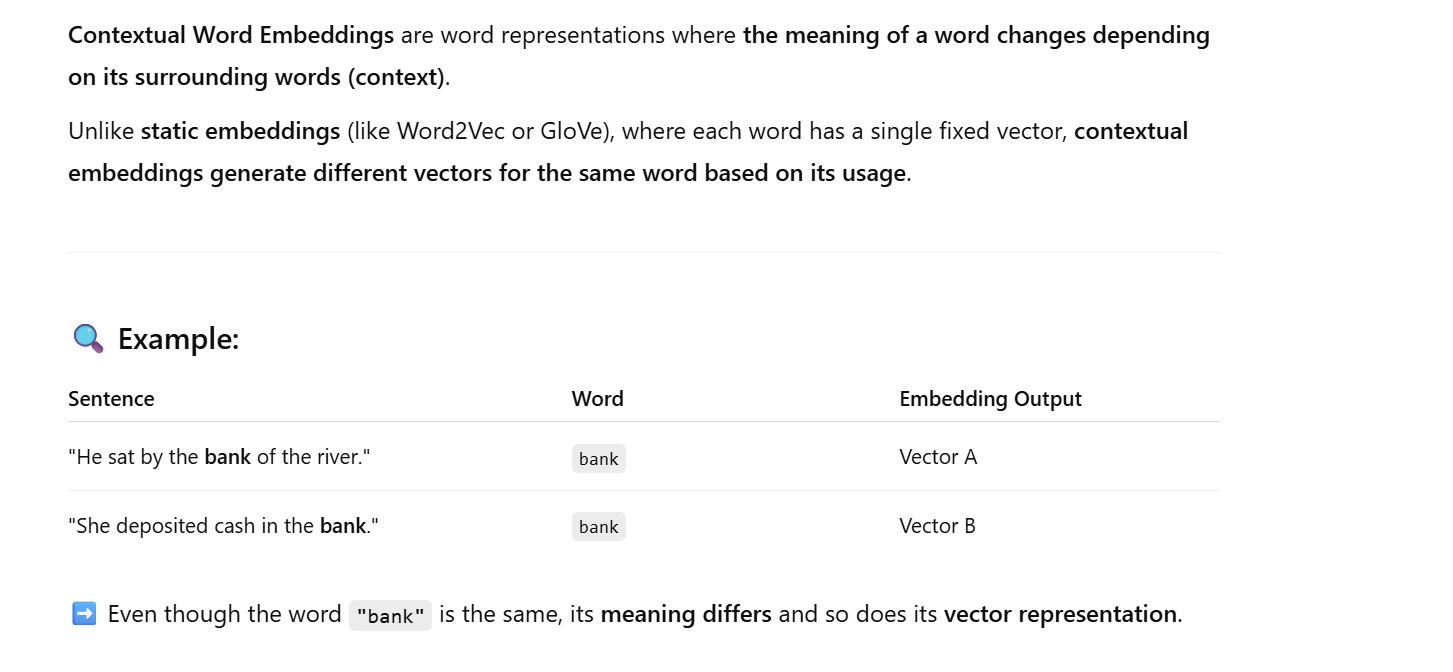Select the Embedding Output column header

(x=990, y=399)
